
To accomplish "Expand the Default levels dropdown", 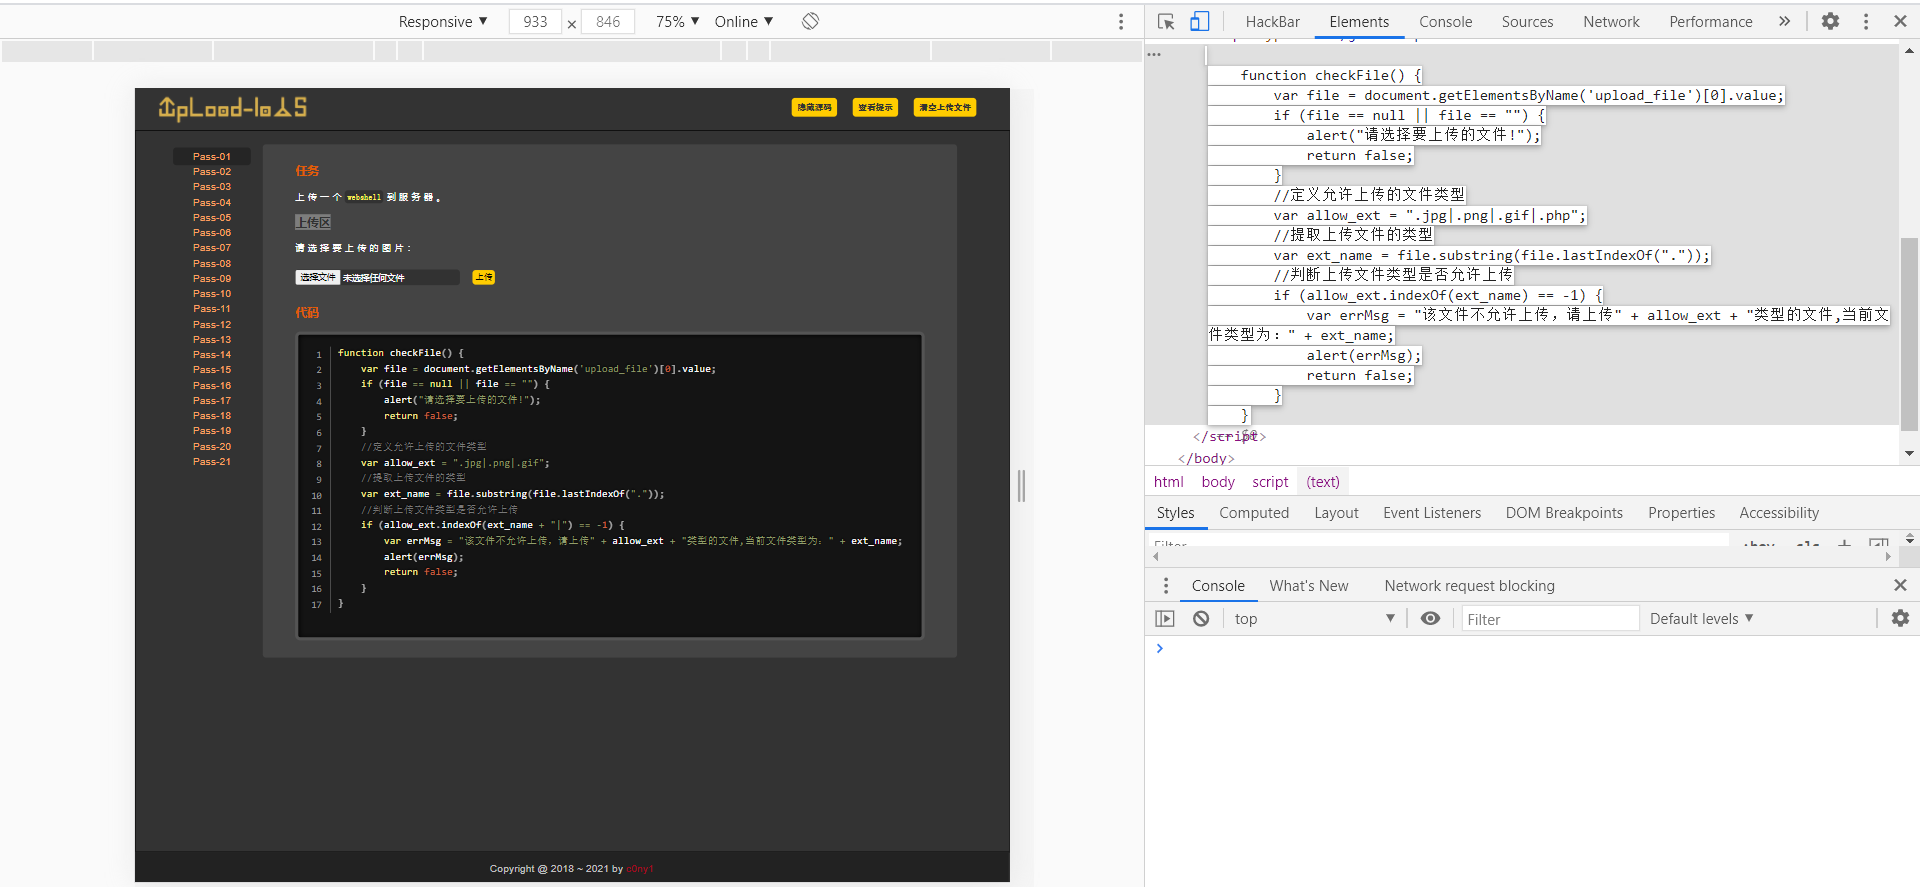I will [1701, 619].
